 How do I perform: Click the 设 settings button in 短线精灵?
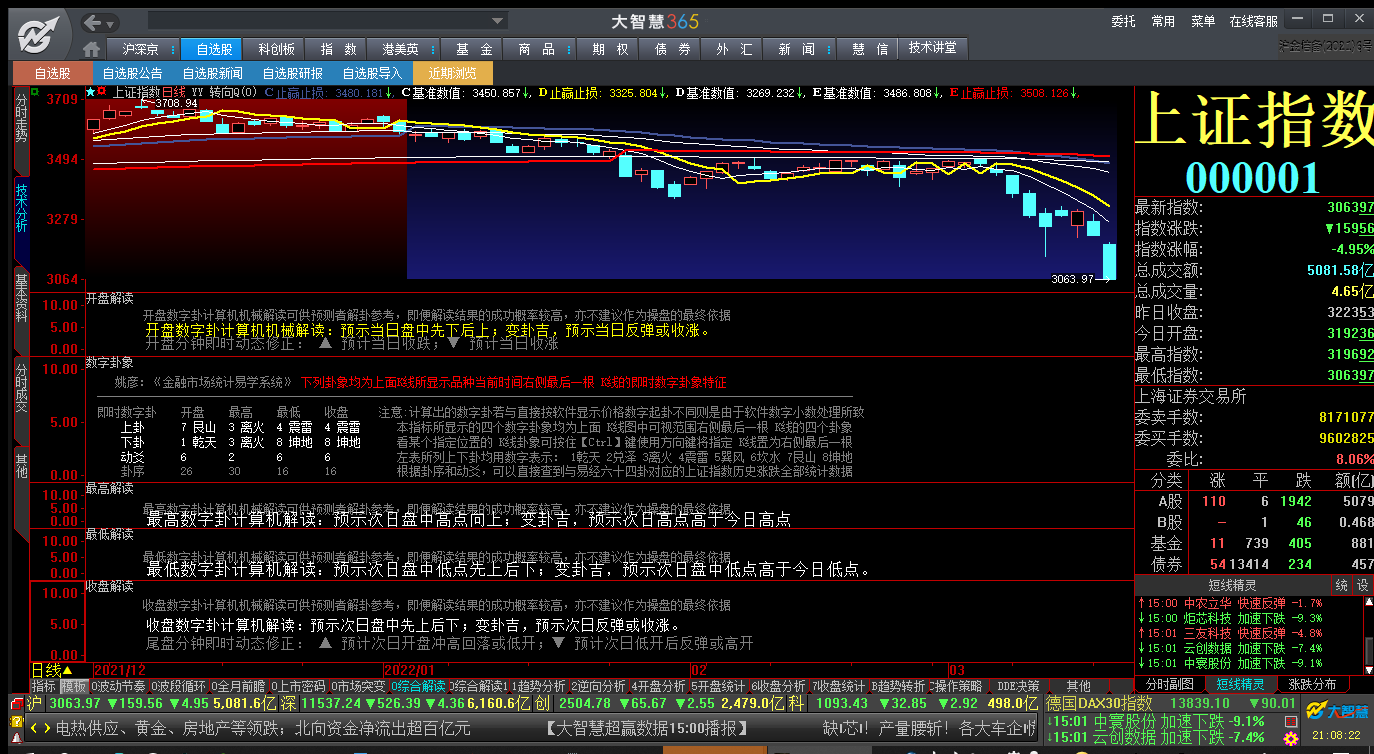[x=1362, y=585]
